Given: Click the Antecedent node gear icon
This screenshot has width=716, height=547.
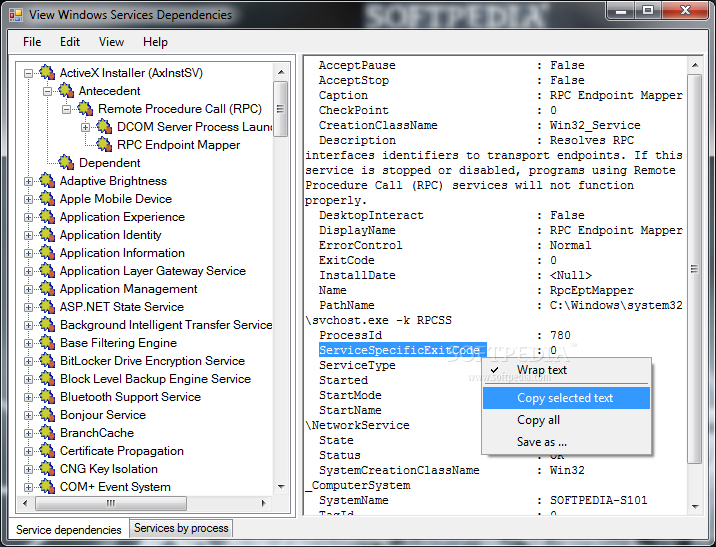Looking at the screenshot, I should point(66,90).
